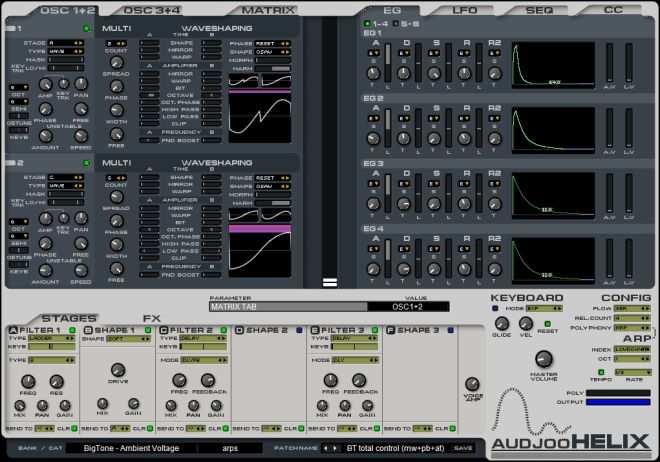
Task: Click the Filter 2 Feedback knob
Action: point(207,379)
